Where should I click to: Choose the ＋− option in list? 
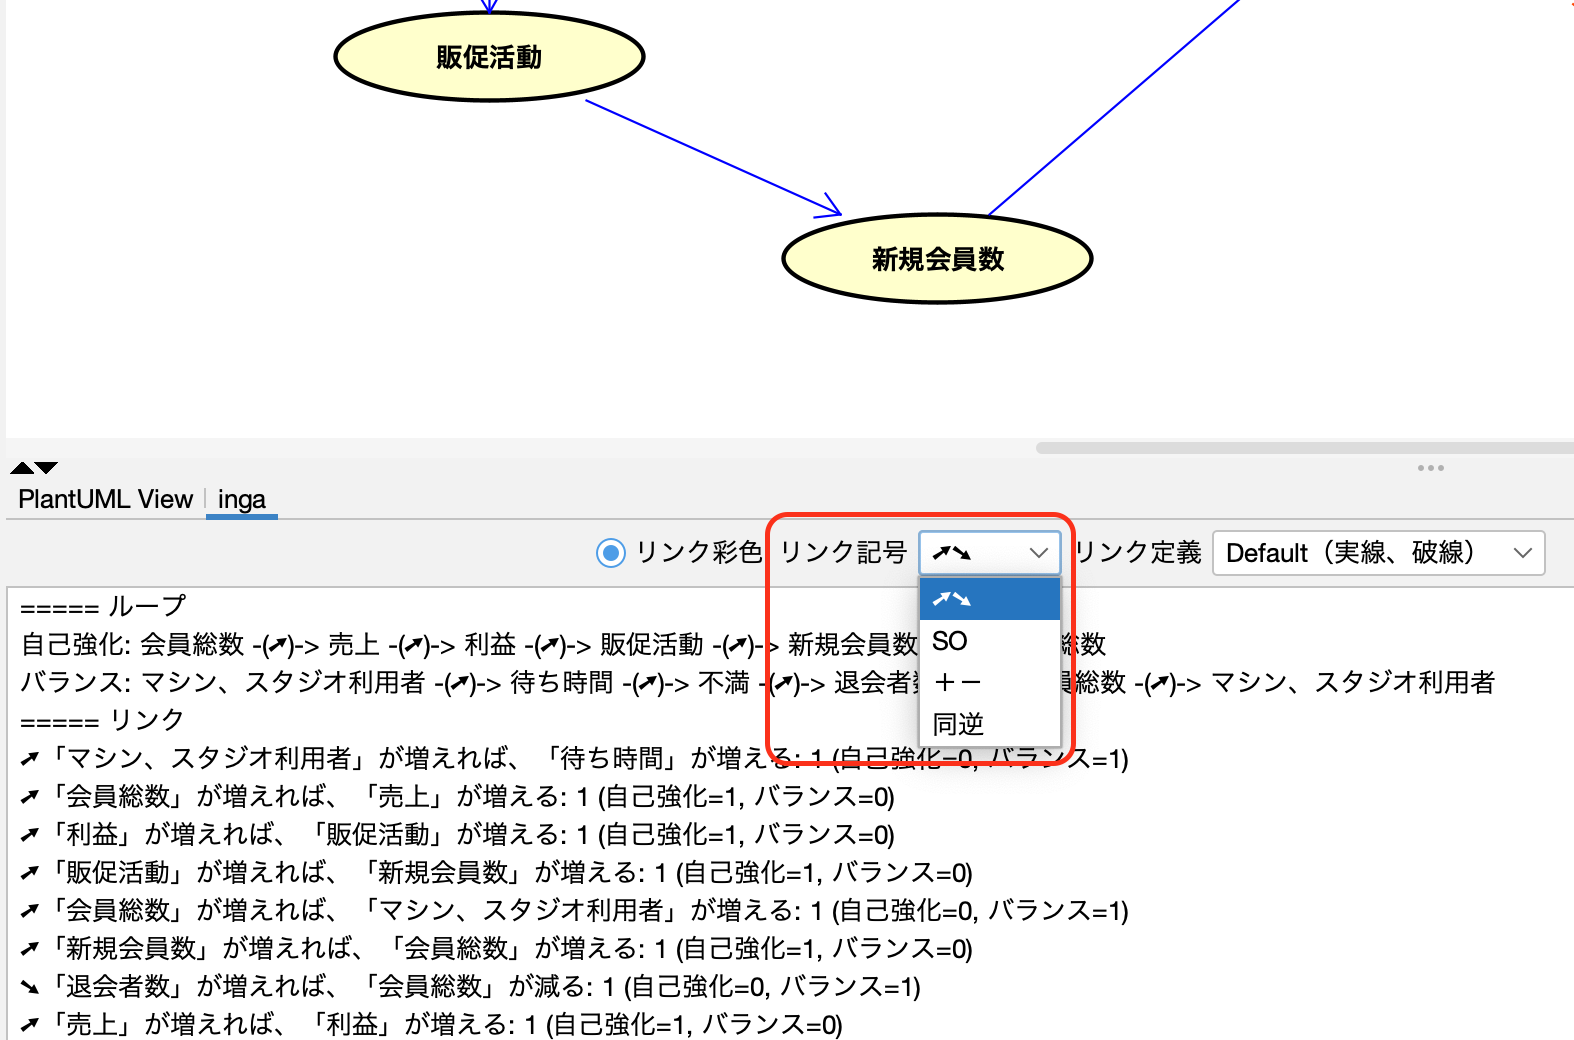[x=989, y=682]
